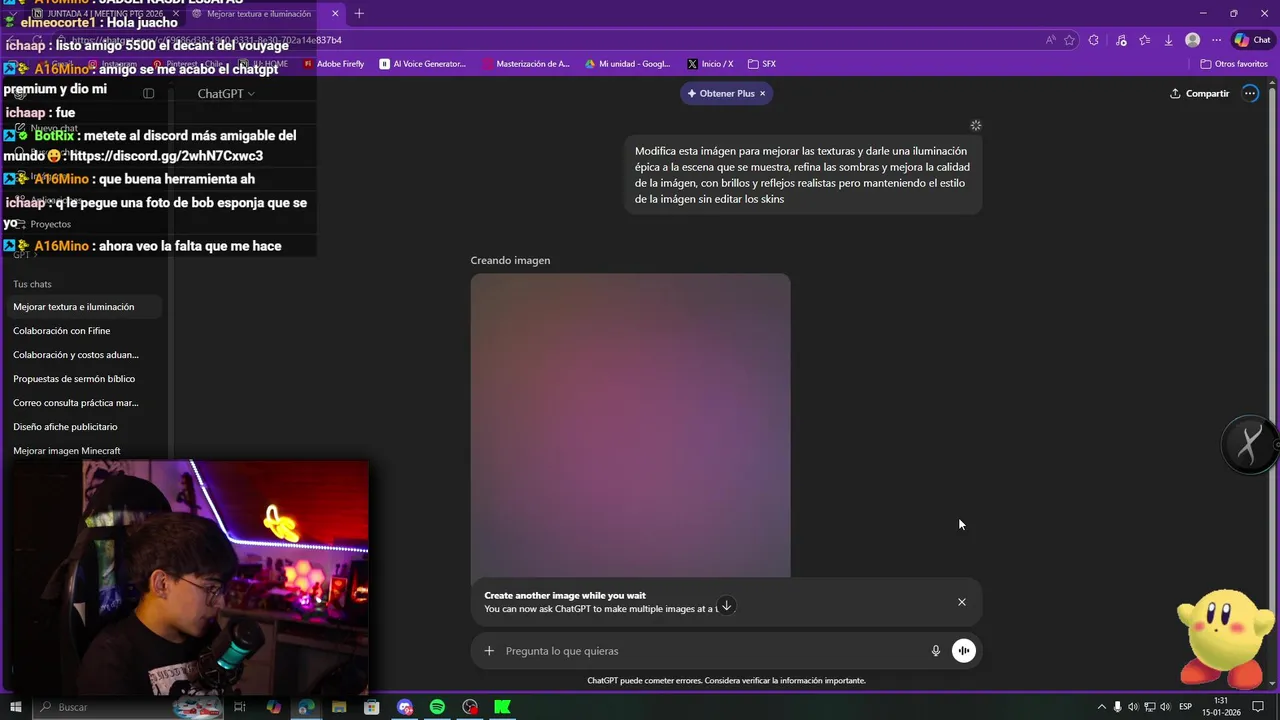
Task: Switch to the 'Mejorar textura e iluminación' tab
Action: pos(258,14)
